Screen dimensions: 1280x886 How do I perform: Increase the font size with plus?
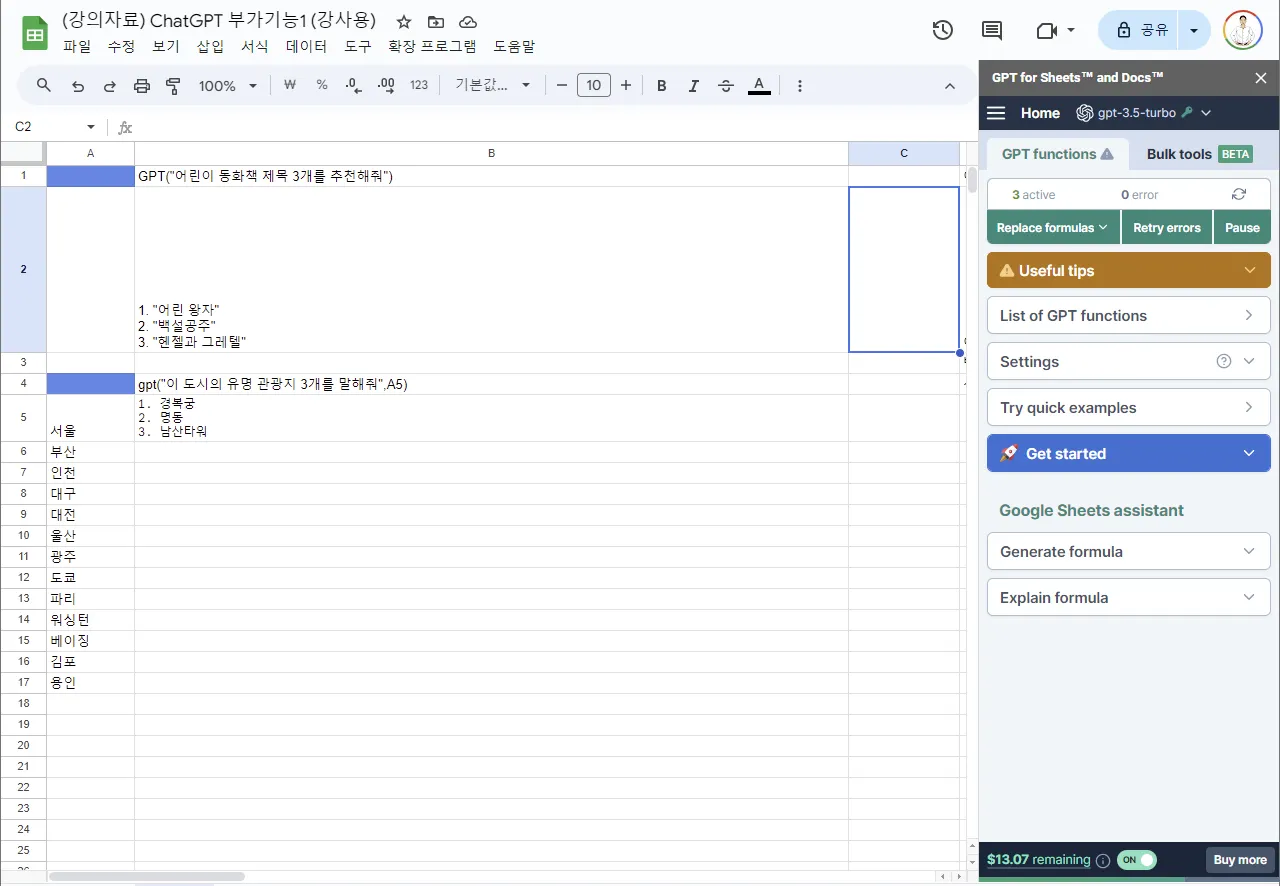pyautogui.click(x=626, y=86)
